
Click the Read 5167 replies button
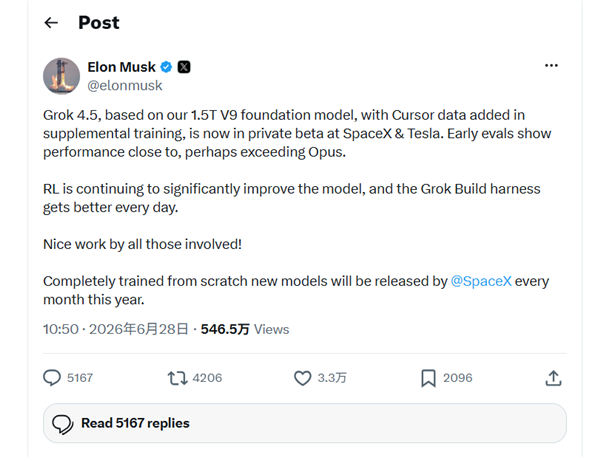[305, 423]
